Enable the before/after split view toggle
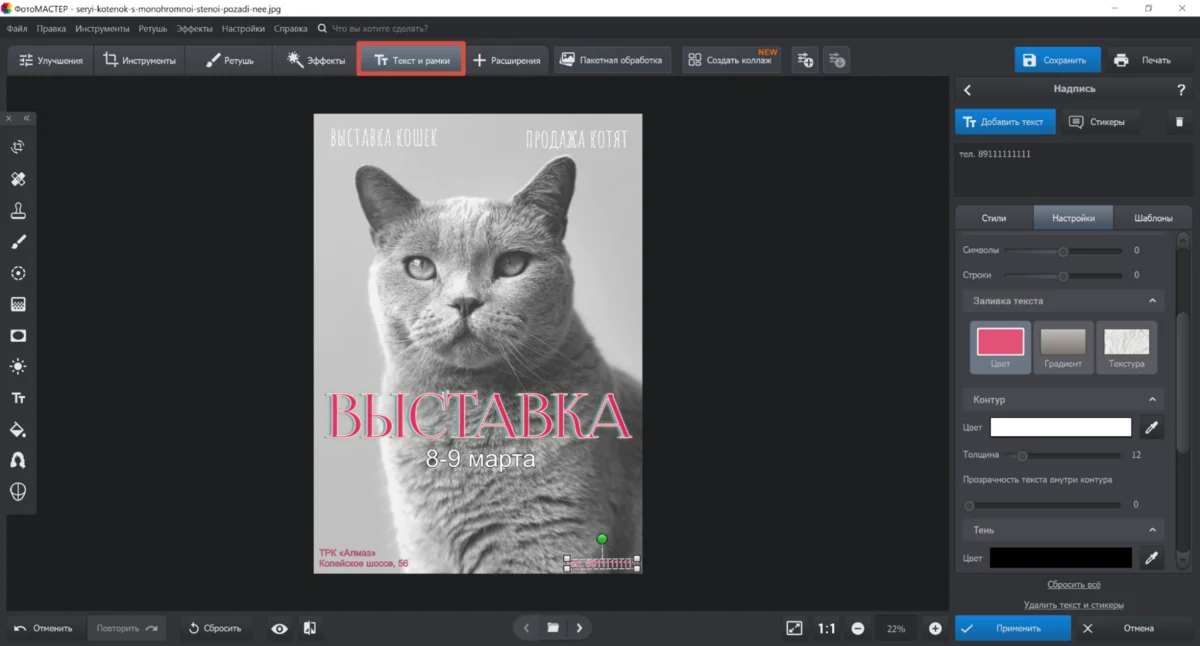 pyautogui.click(x=308, y=628)
